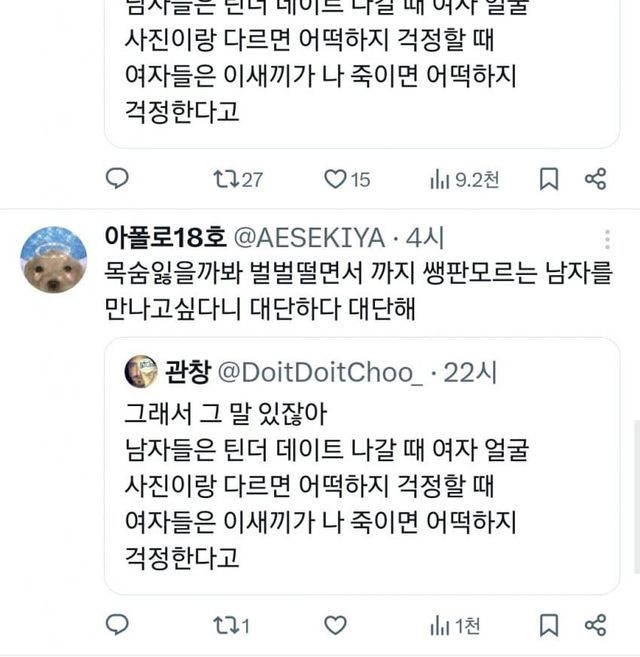Bookmark the top tweet
Screen dimensions: 640x657
tap(548, 179)
